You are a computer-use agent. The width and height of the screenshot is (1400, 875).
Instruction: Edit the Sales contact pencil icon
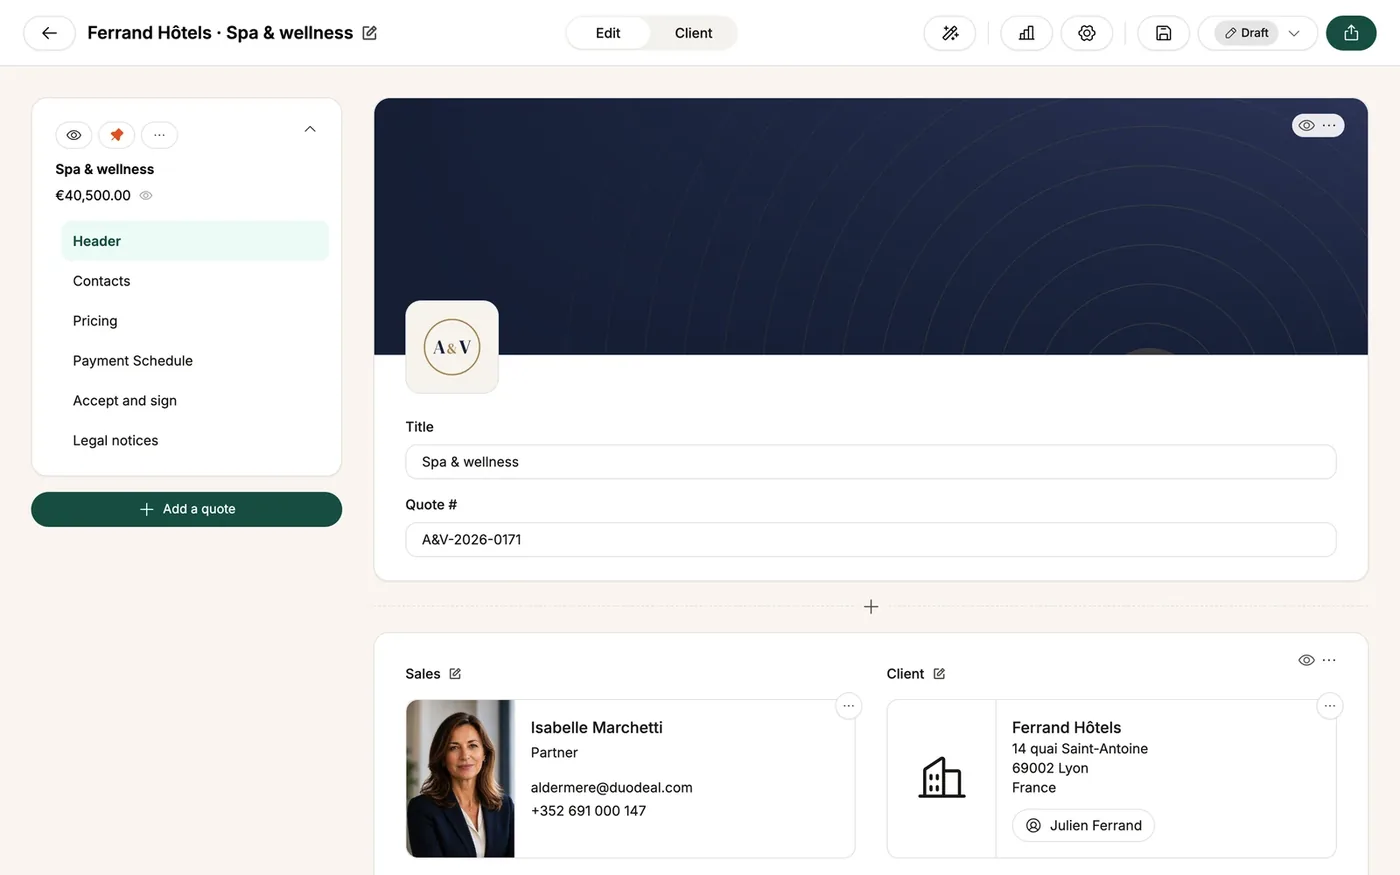click(x=455, y=674)
